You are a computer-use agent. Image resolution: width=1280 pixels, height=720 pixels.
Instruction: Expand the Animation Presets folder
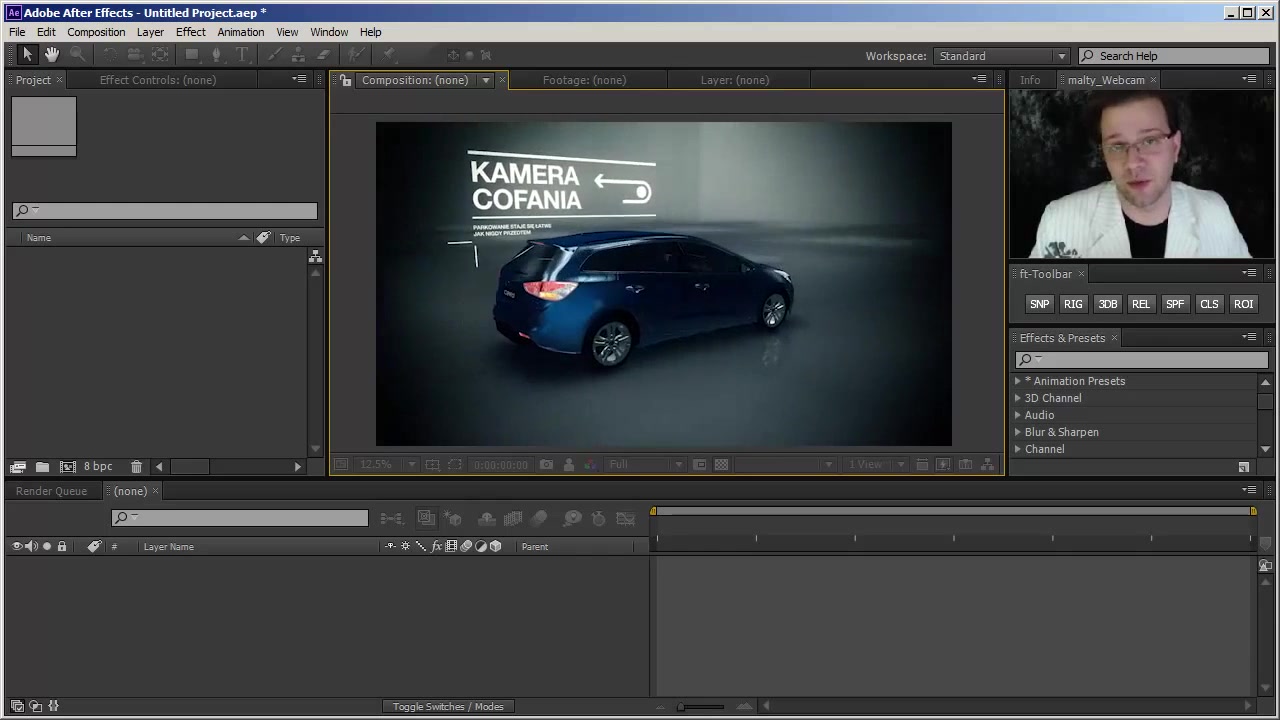tap(1018, 381)
